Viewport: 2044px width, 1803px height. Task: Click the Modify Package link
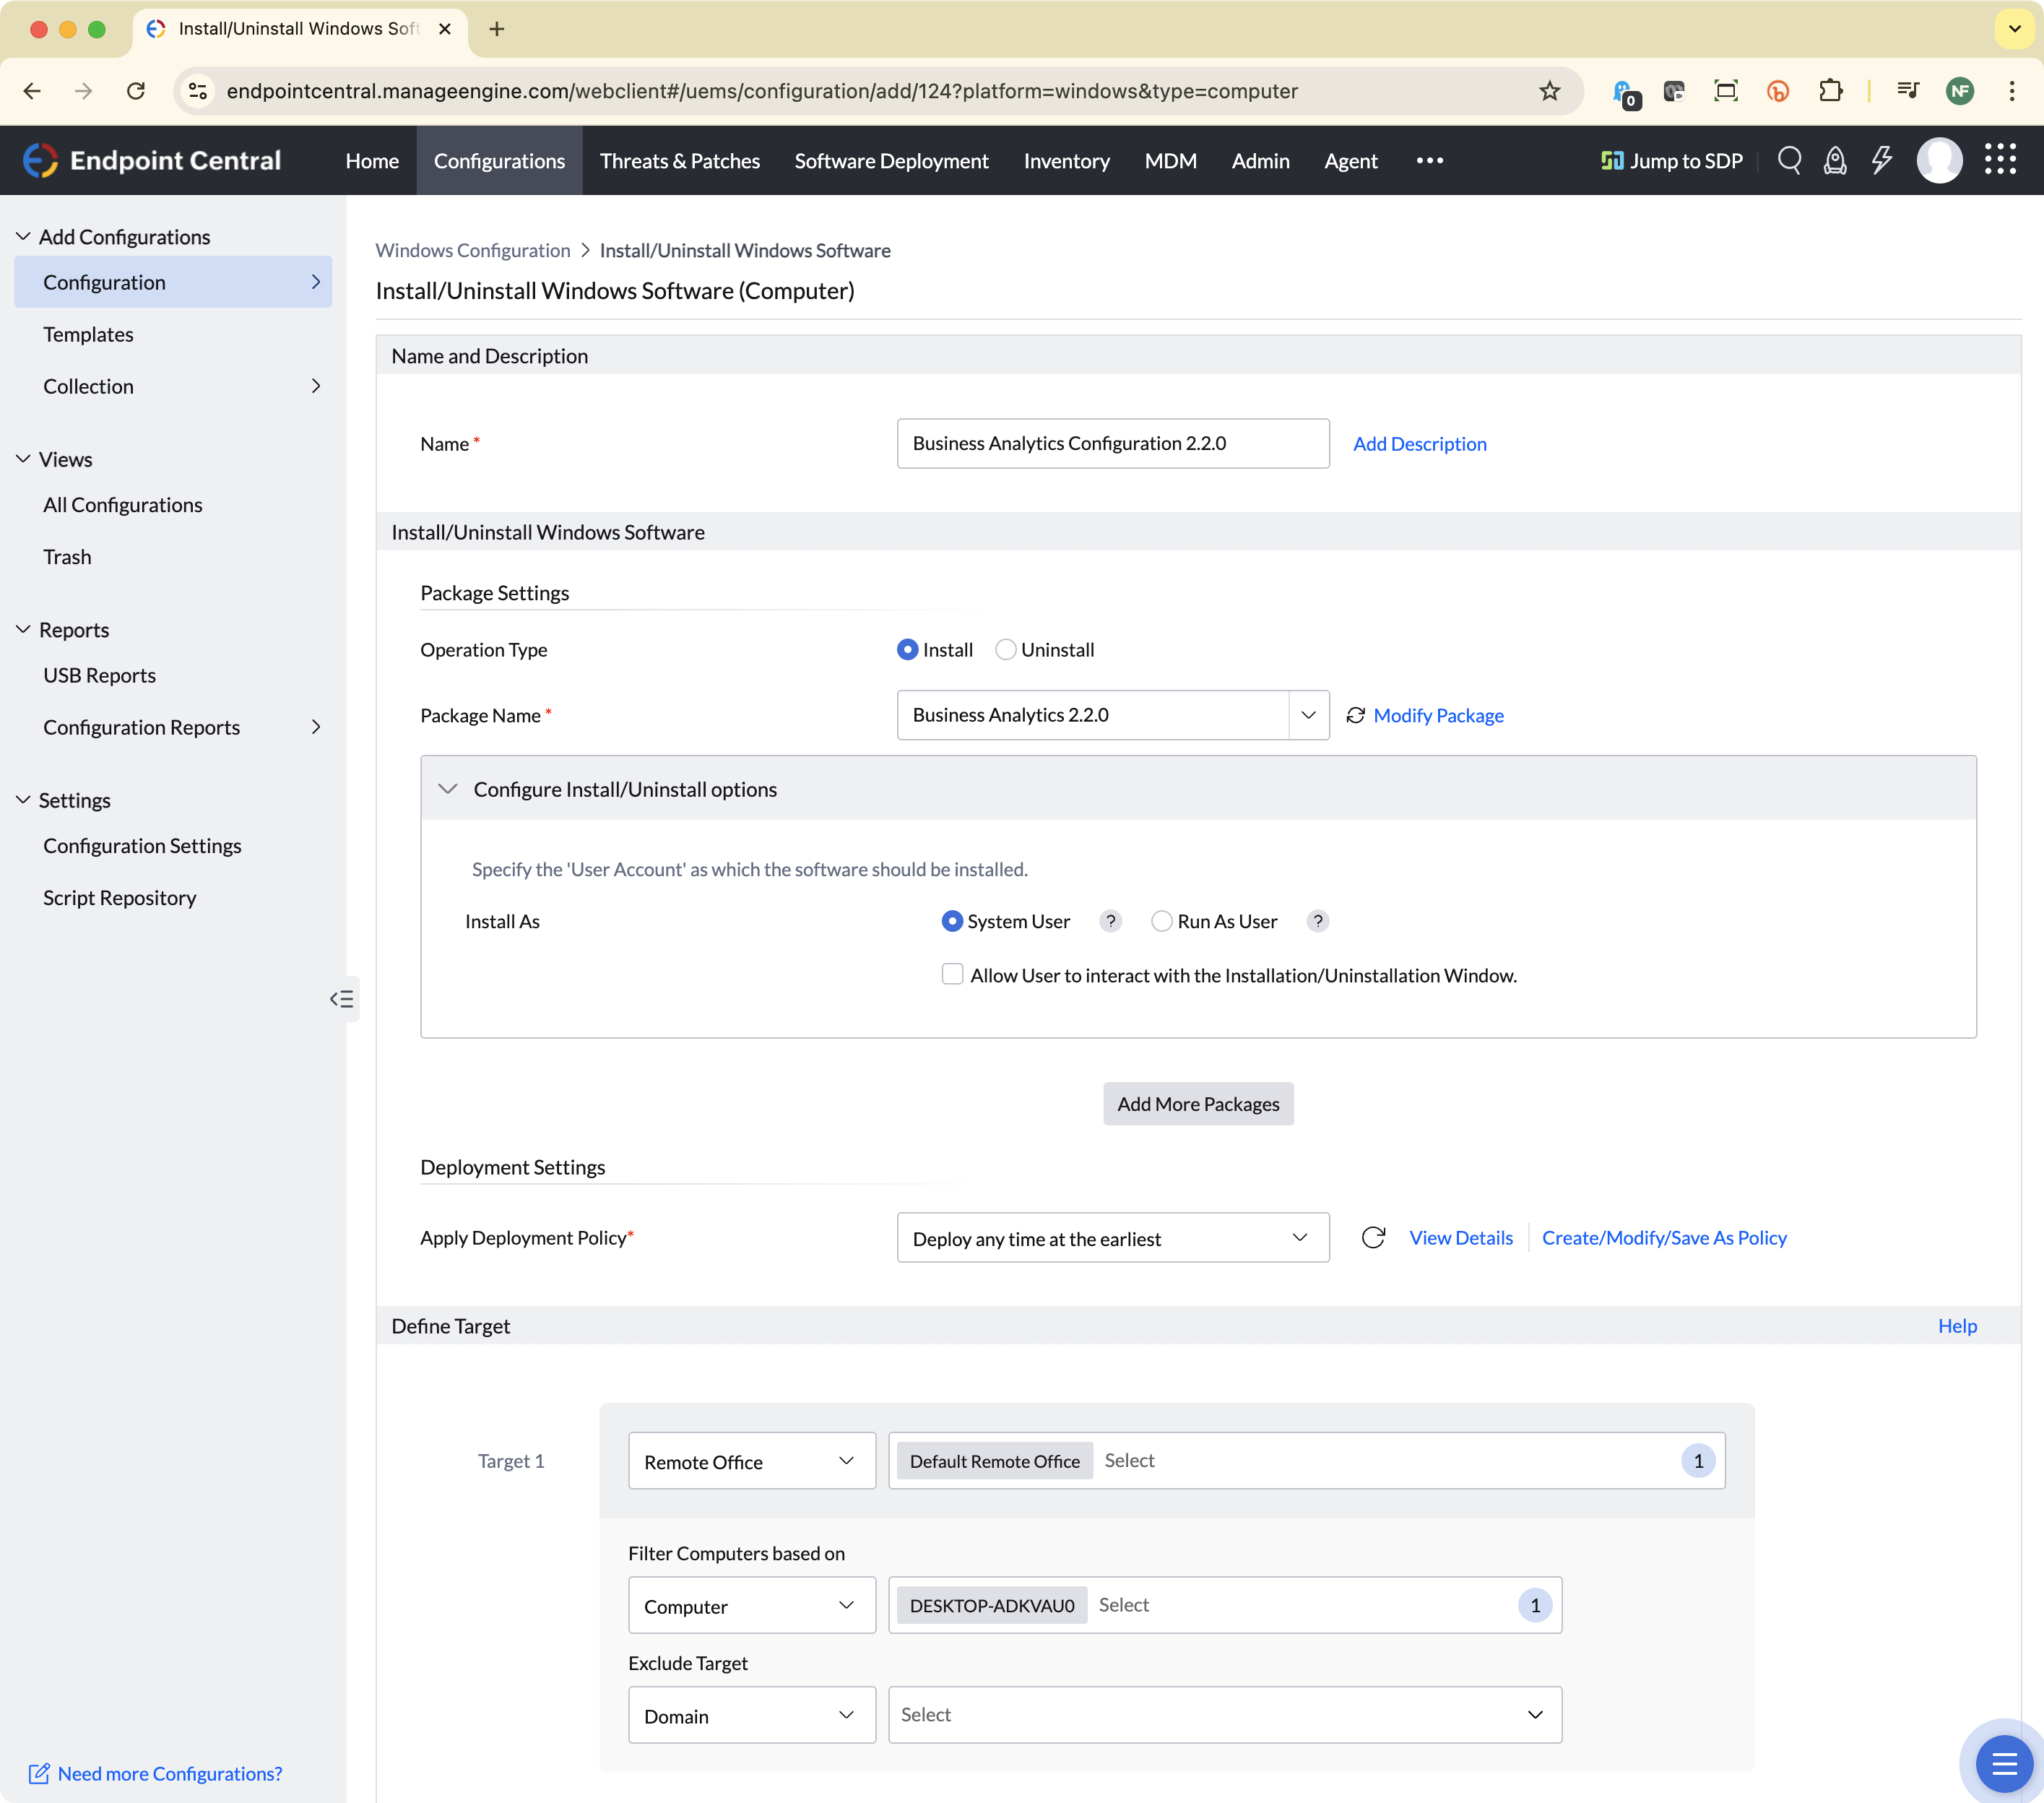click(1437, 715)
